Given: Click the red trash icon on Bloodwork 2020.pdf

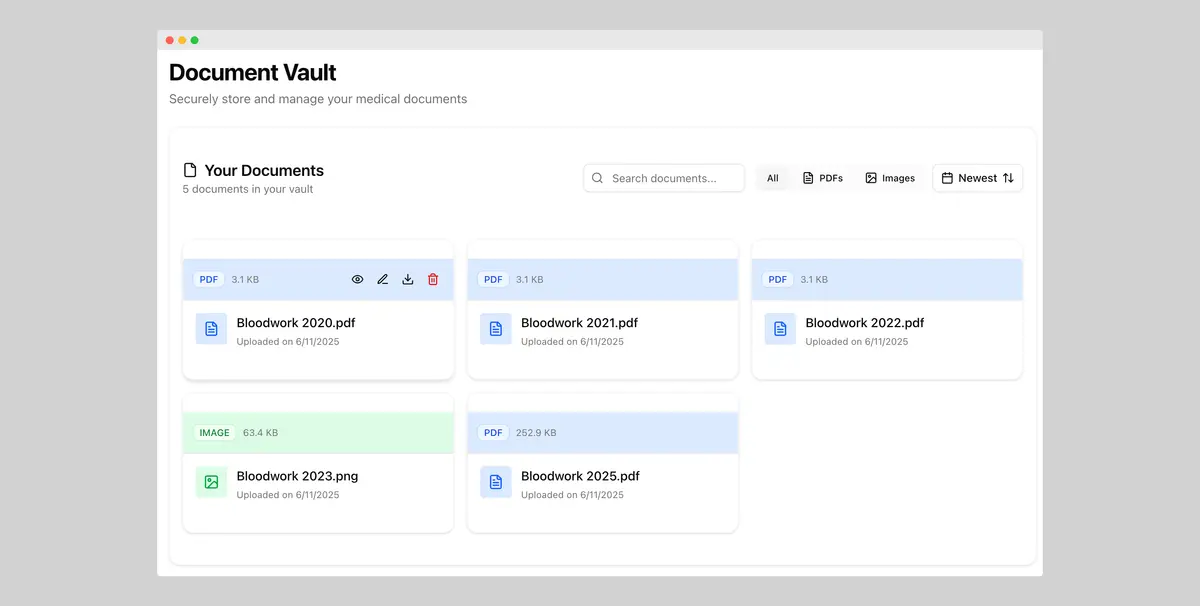Looking at the screenshot, I should coord(432,279).
